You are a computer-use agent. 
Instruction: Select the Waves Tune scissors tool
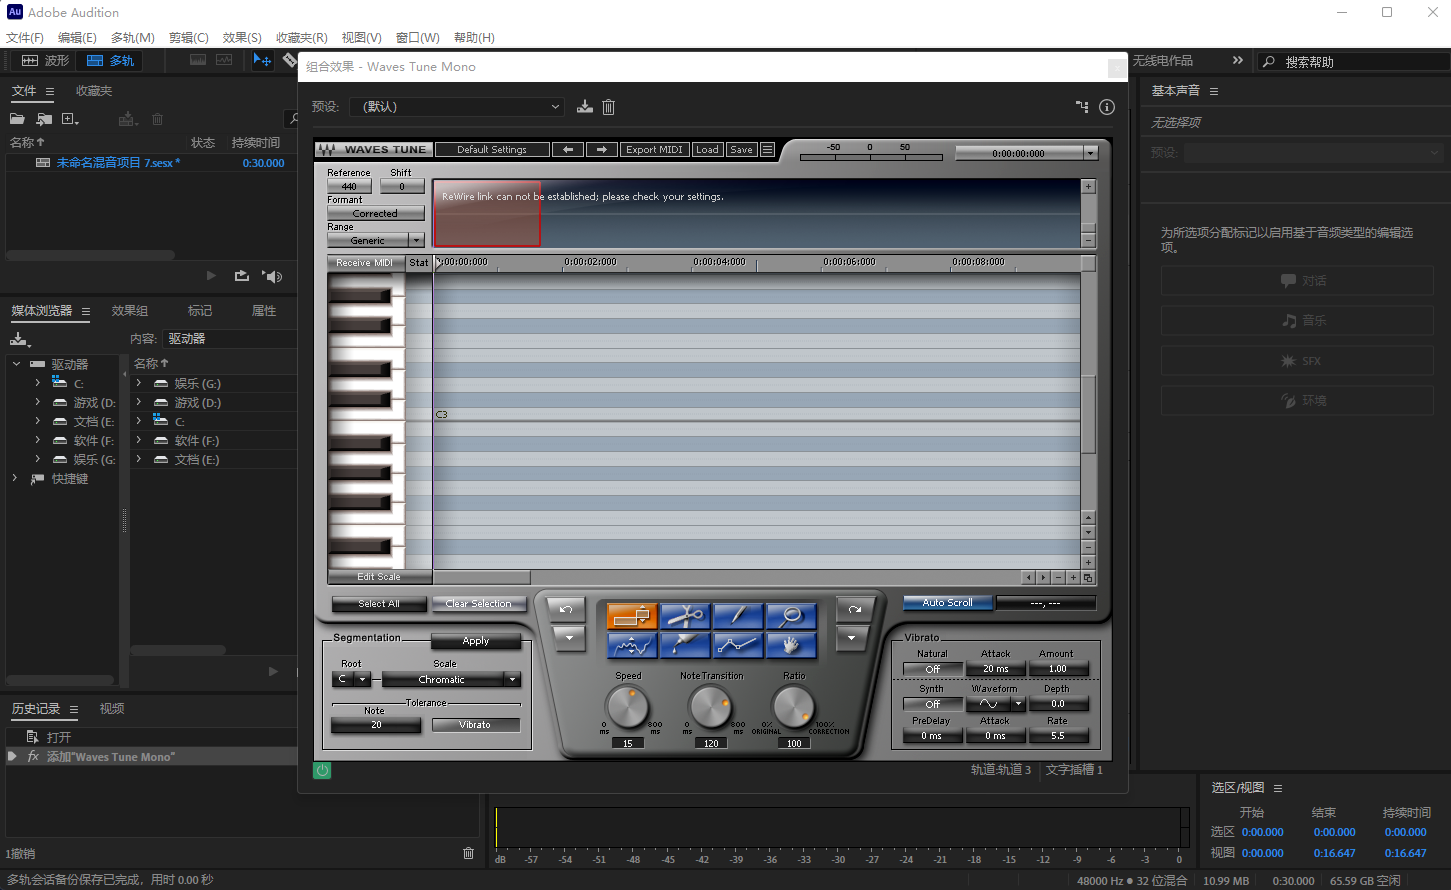pos(685,616)
